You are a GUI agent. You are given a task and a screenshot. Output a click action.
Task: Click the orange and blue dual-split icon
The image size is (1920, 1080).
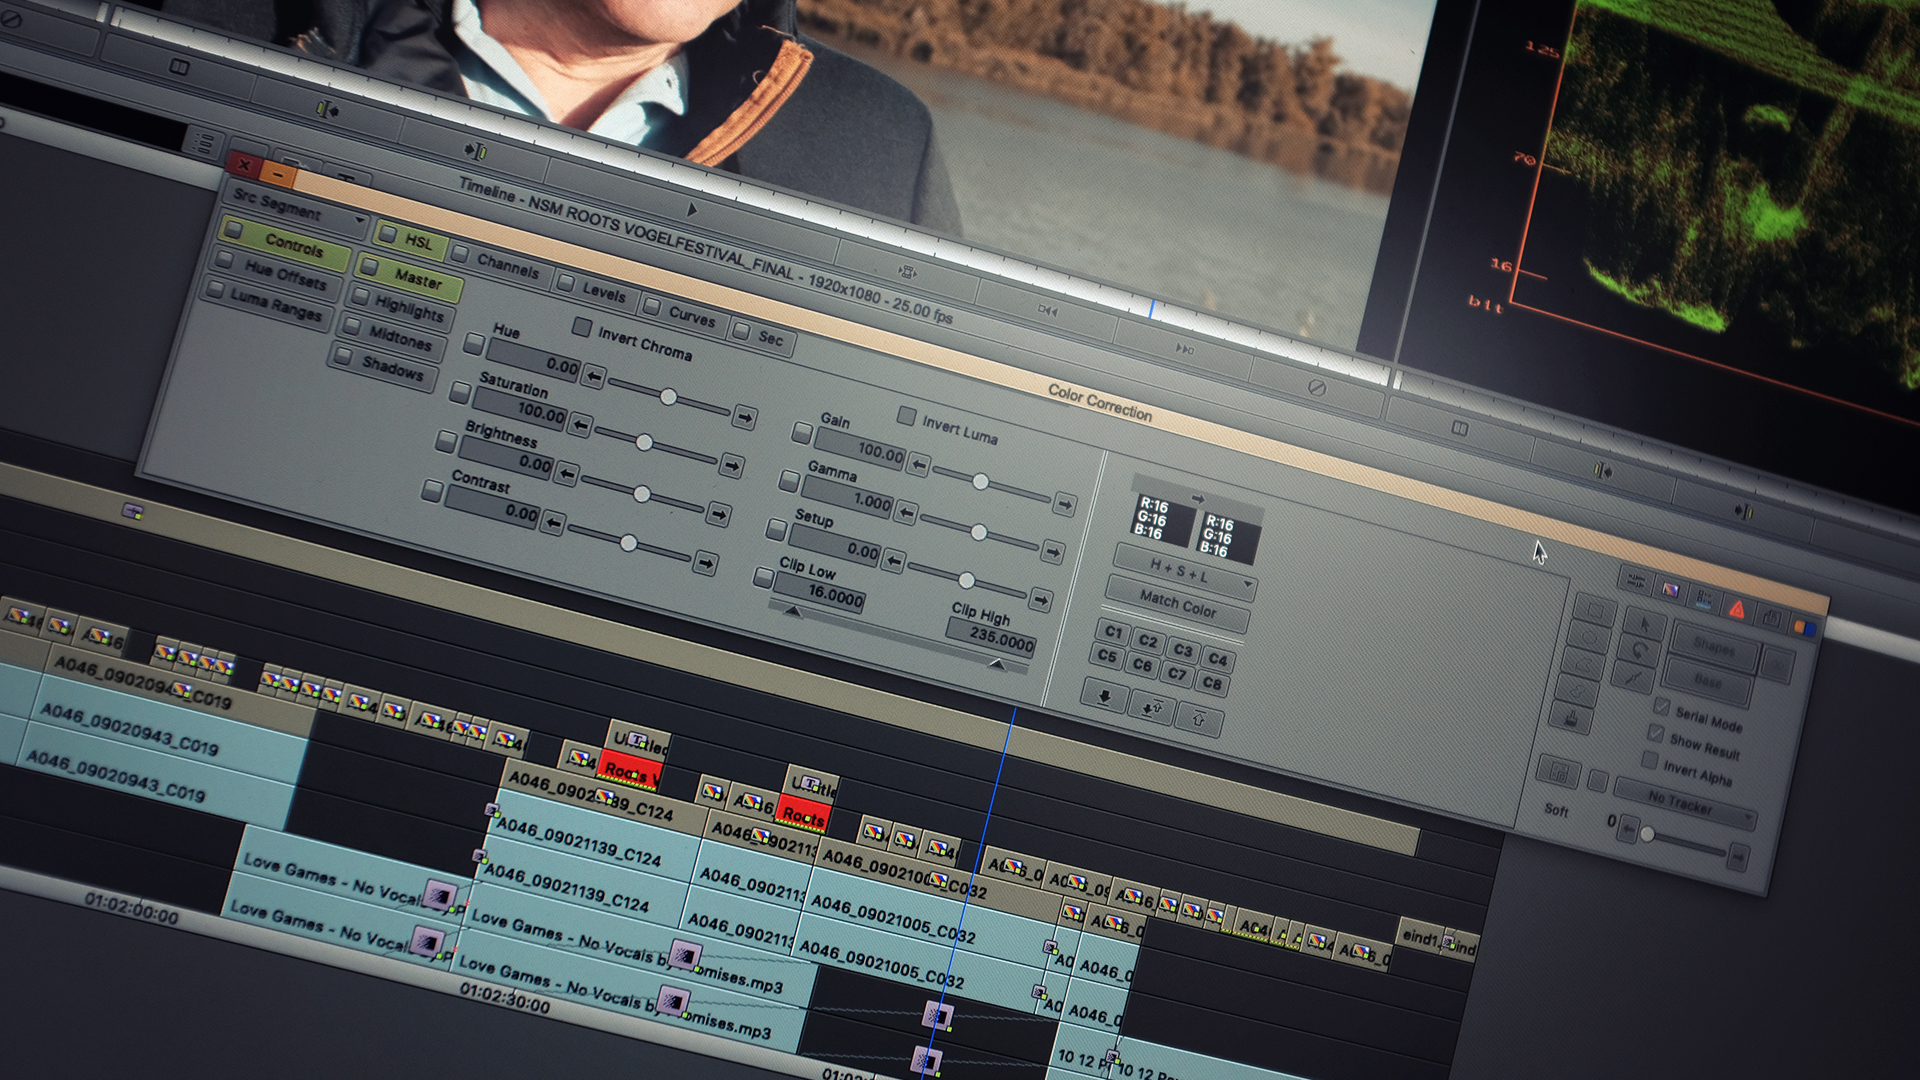pyautogui.click(x=1804, y=627)
